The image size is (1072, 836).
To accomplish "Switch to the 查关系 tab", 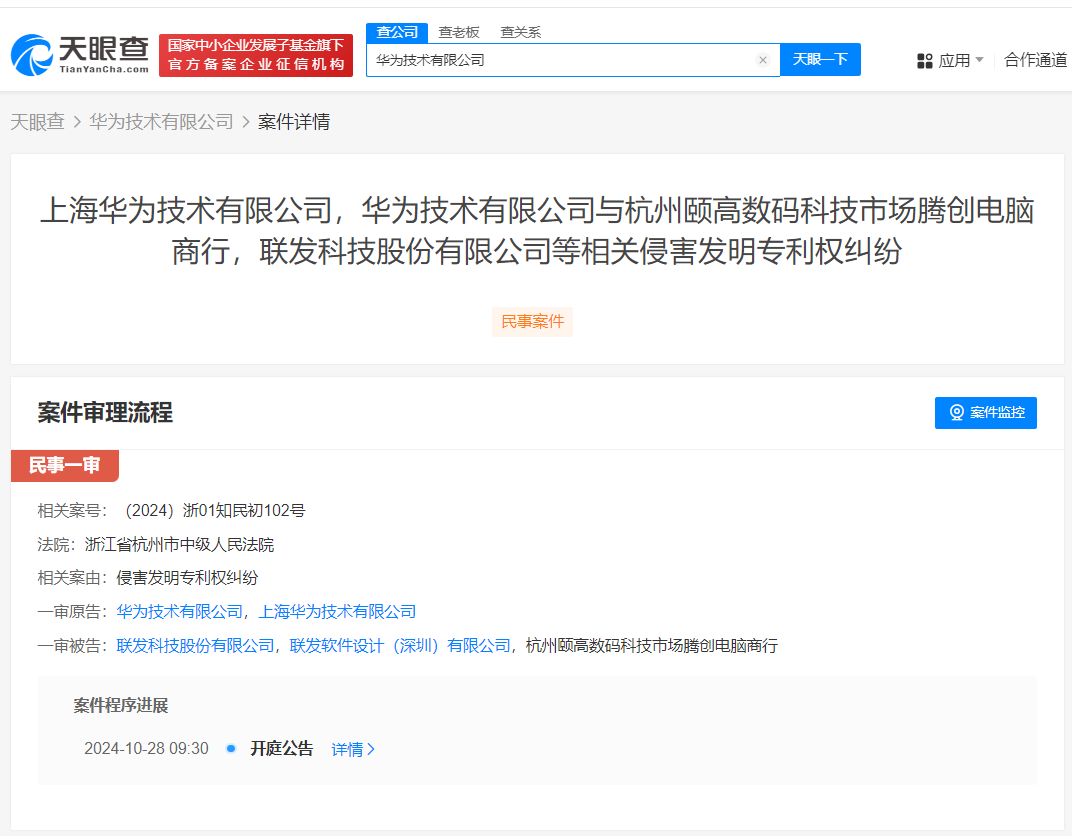I will click(x=520, y=32).
